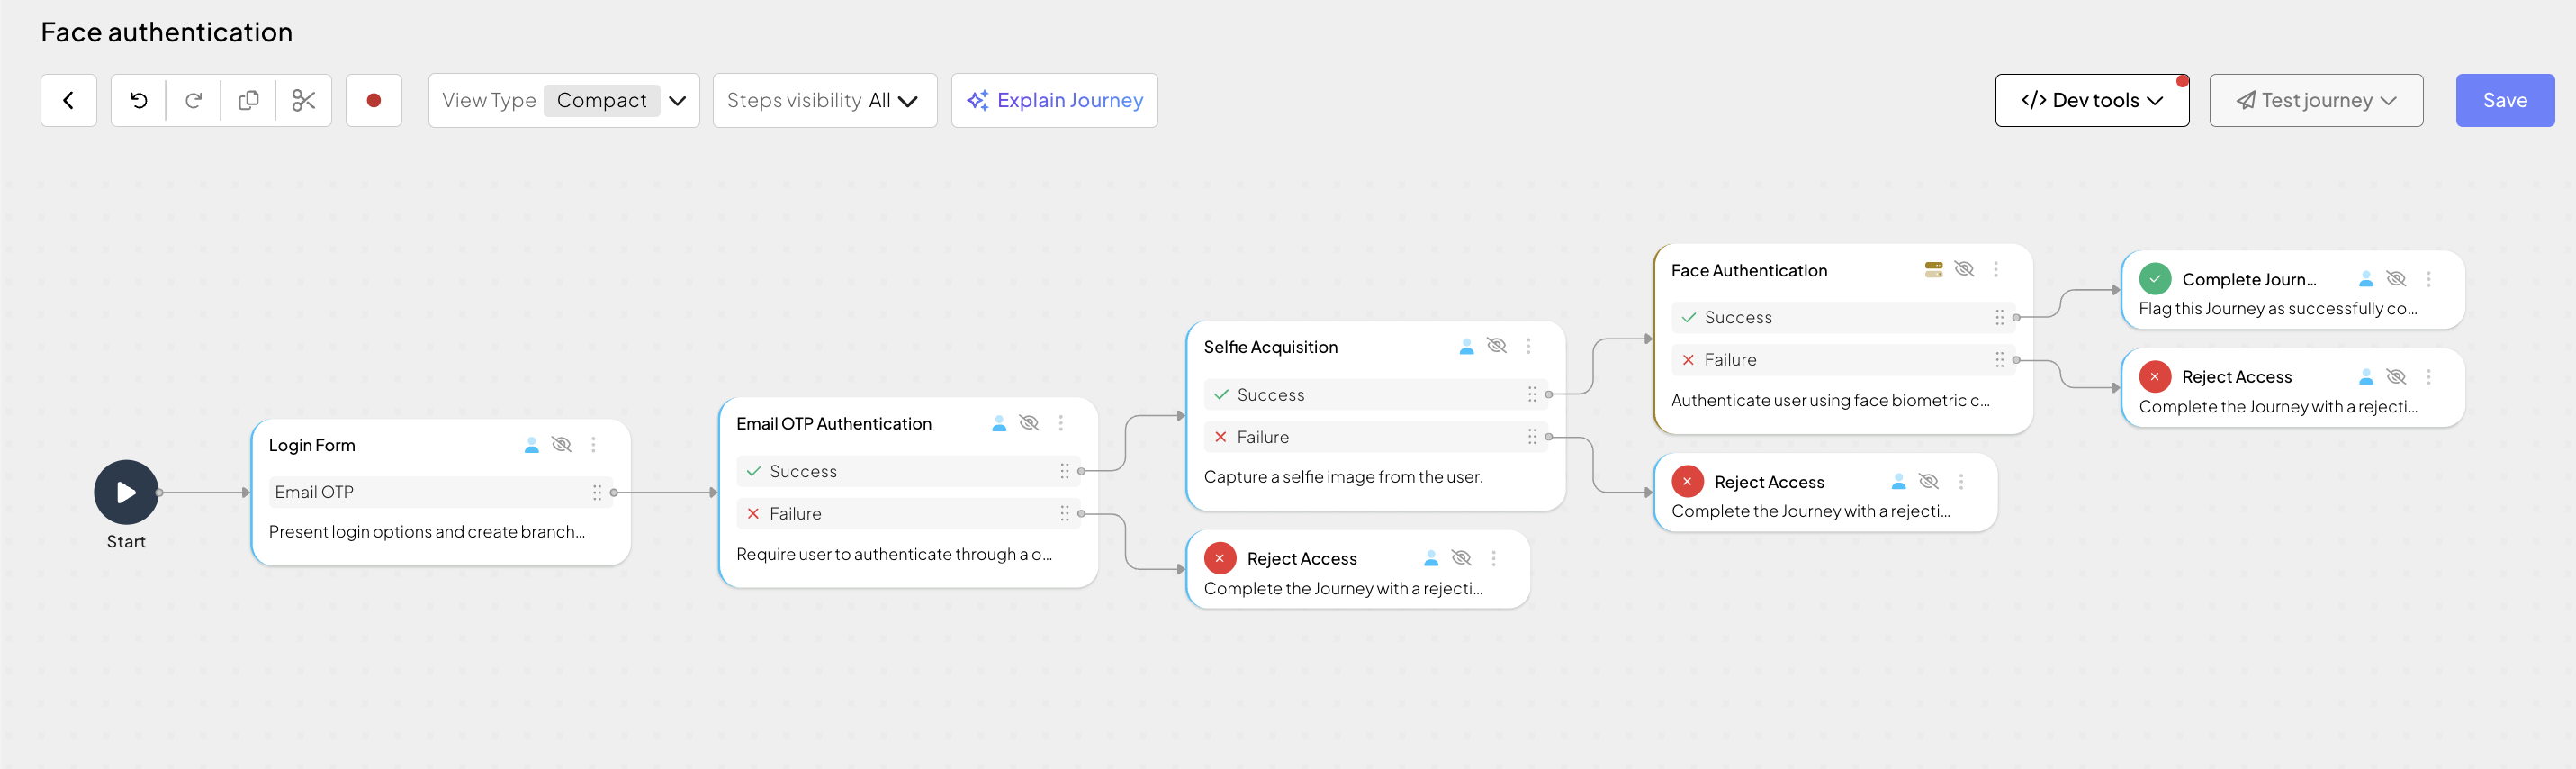
Task: Click the Complete Journey user icon
Action: coord(2366,279)
